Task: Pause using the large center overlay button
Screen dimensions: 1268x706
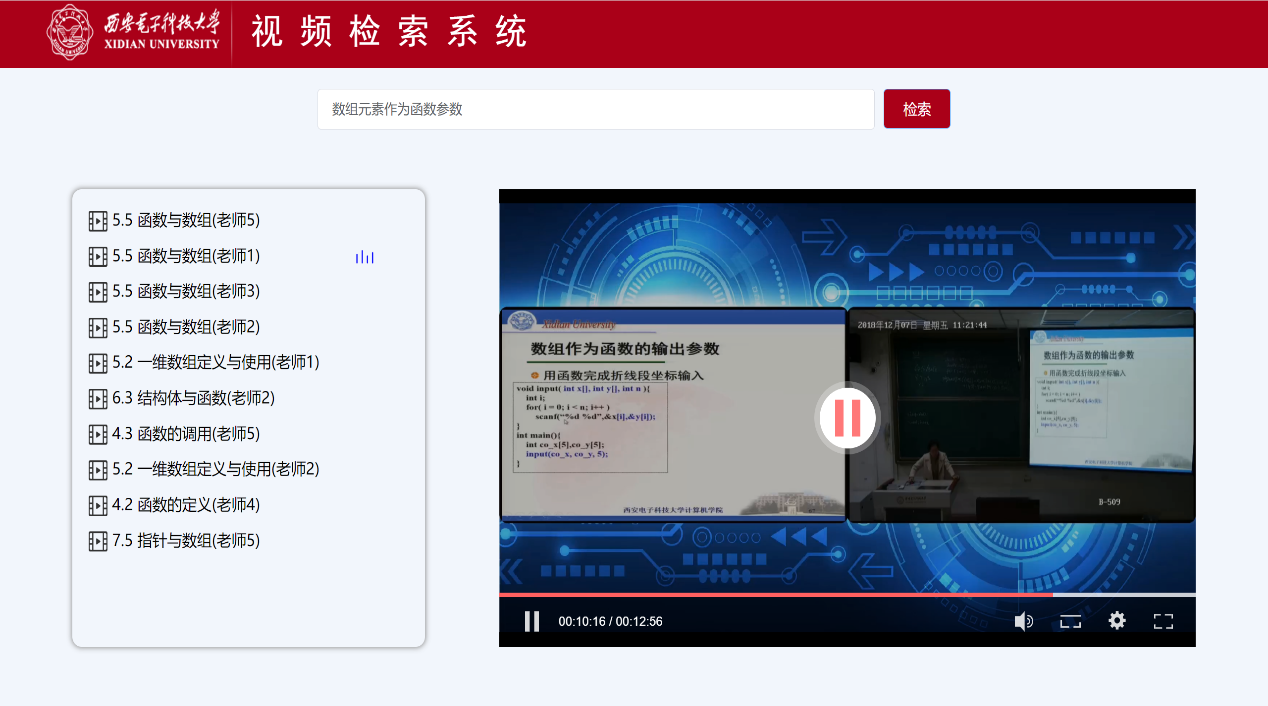Action: 847,417
